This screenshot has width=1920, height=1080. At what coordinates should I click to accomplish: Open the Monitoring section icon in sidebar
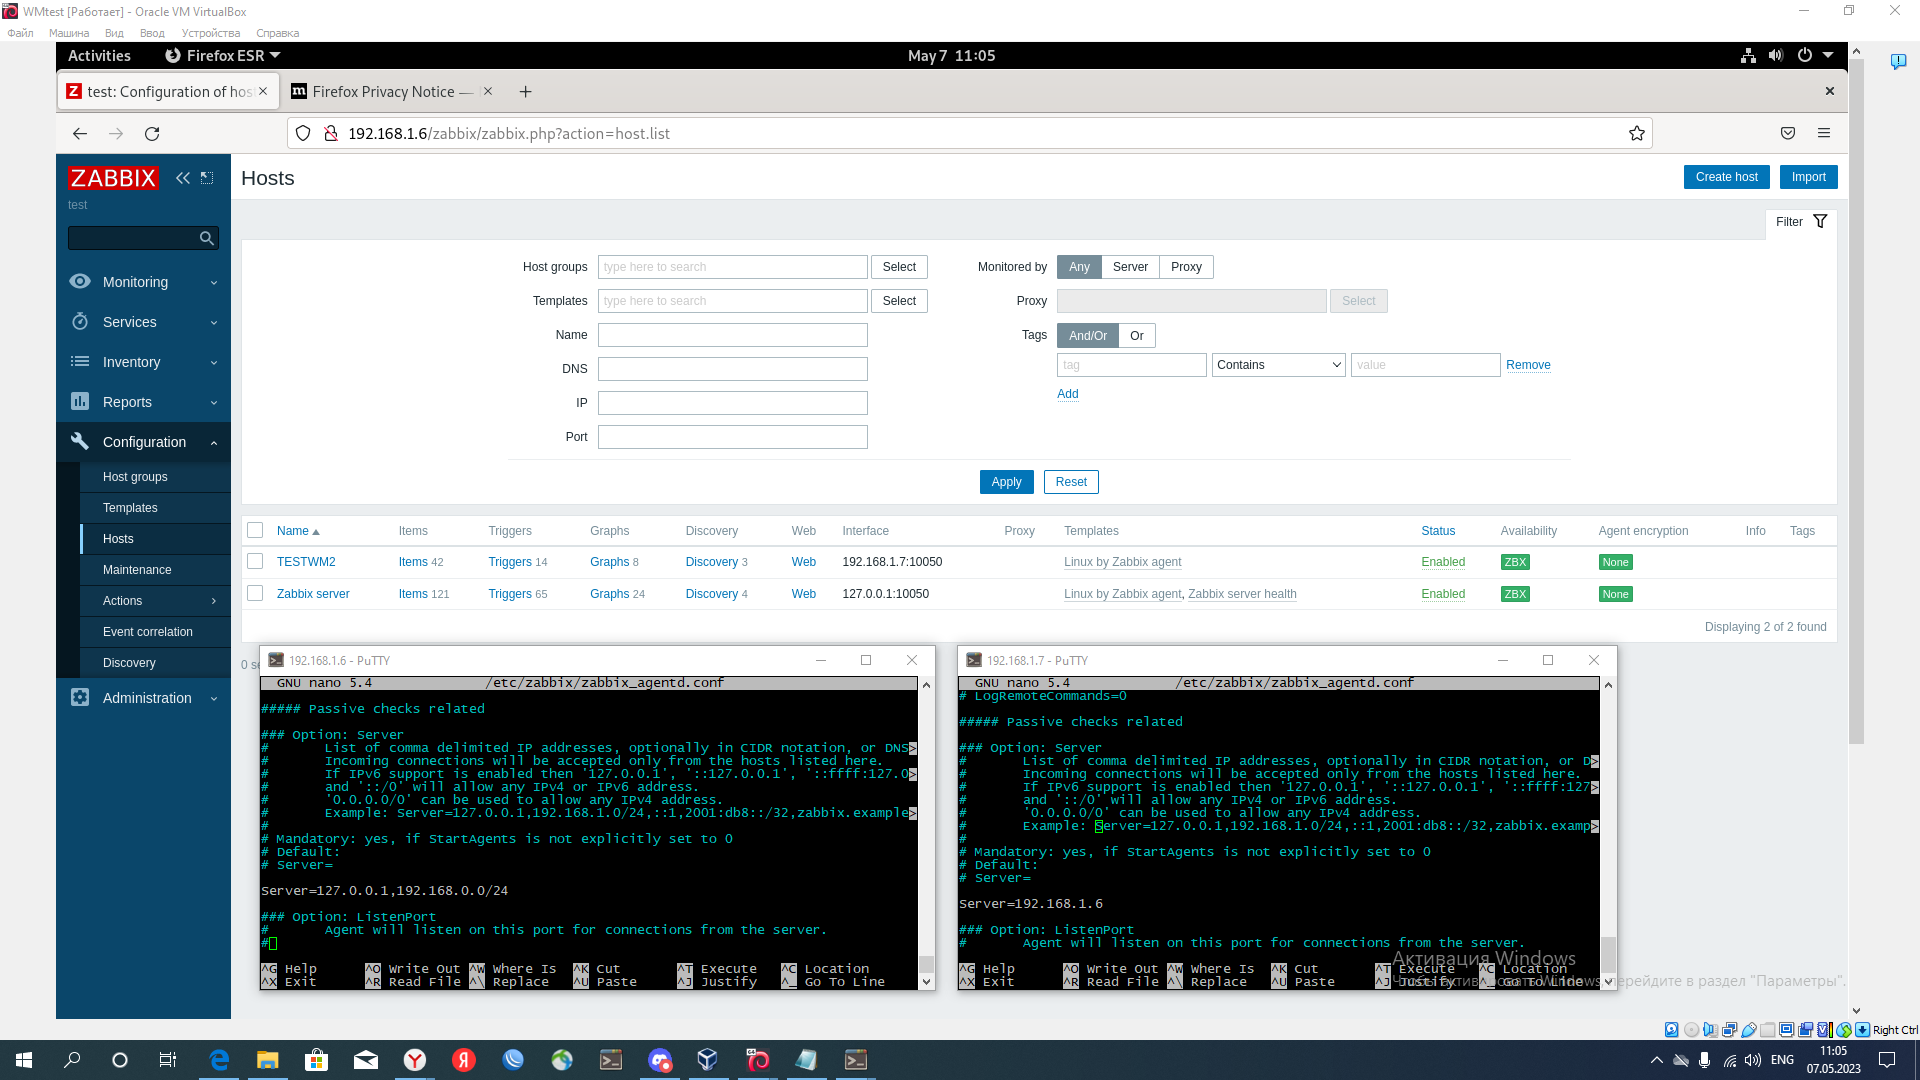pyautogui.click(x=80, y=281)
